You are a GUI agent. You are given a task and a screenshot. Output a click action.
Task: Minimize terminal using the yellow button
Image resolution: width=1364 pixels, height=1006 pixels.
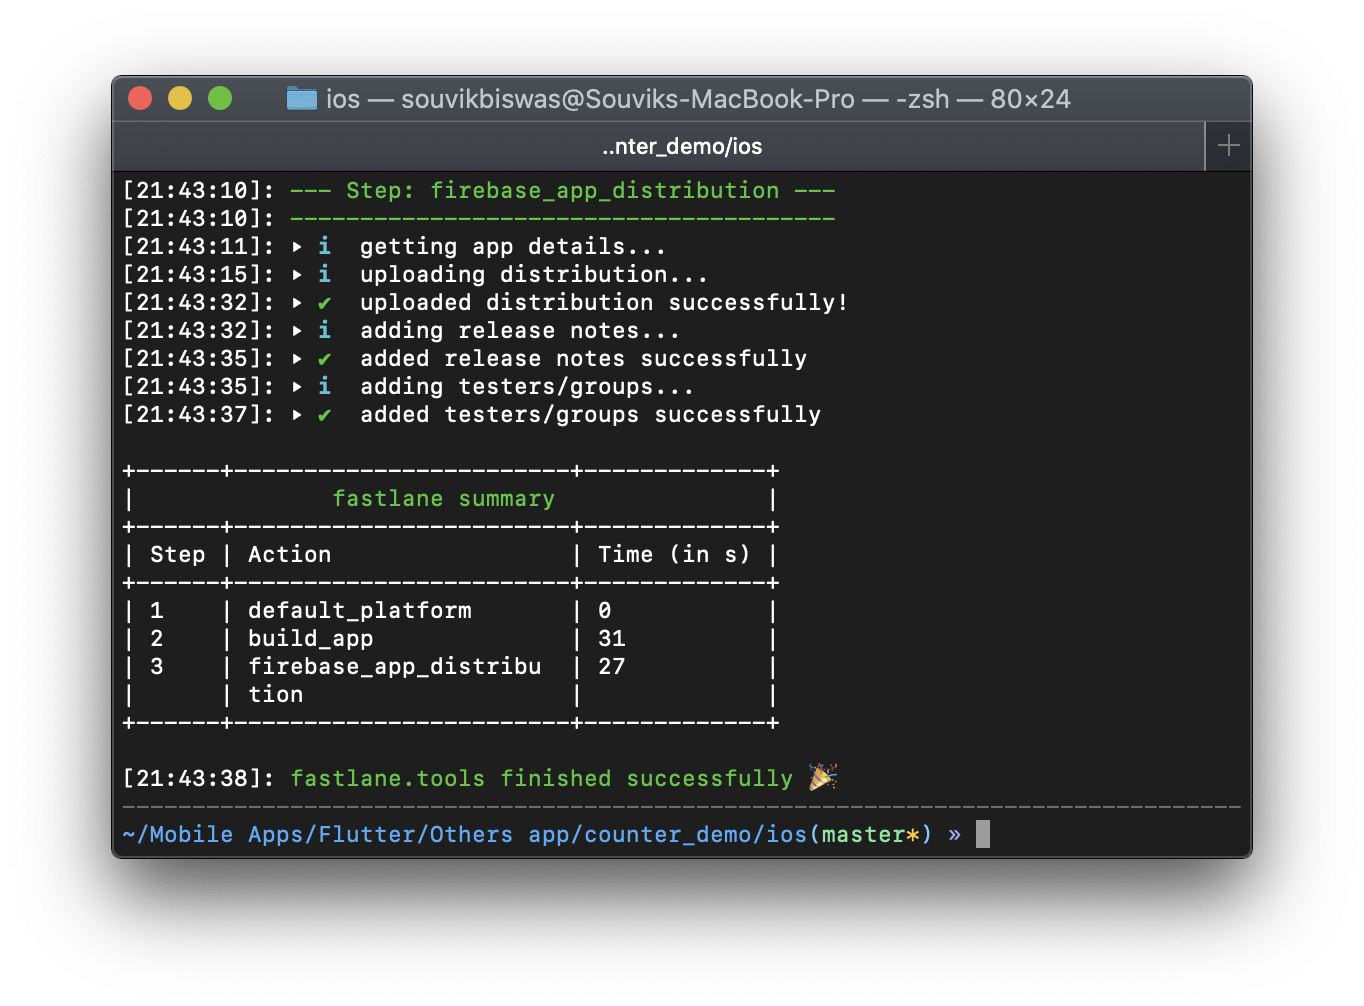point(180,98)
